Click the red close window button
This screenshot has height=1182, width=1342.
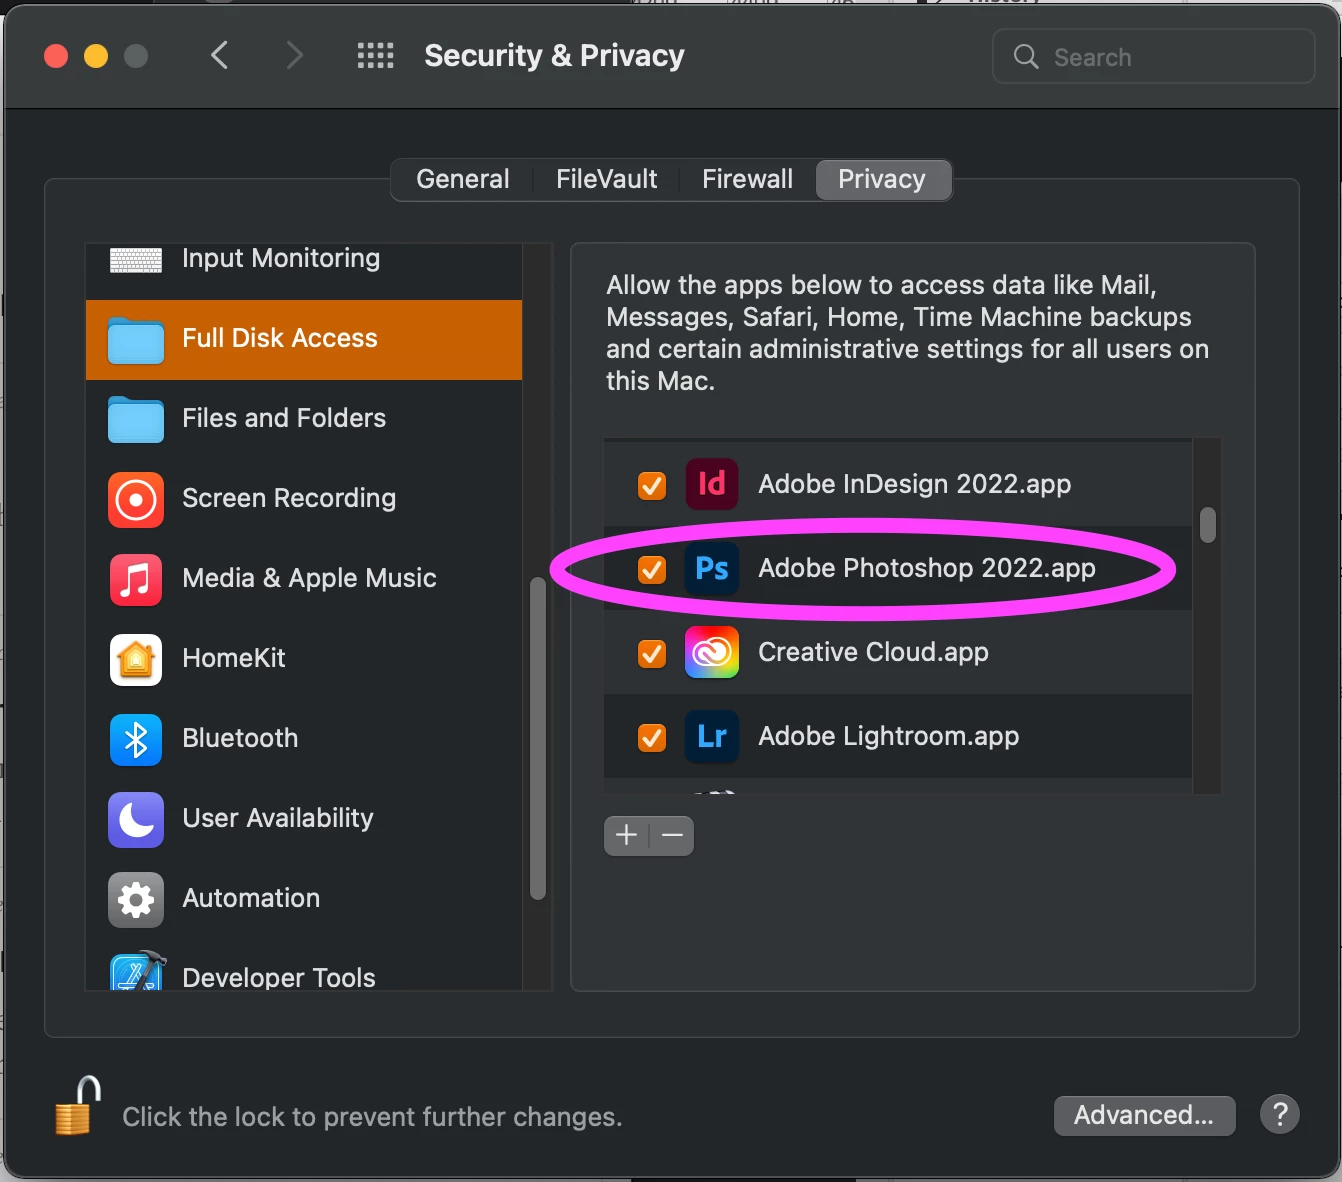click(56, 56)
